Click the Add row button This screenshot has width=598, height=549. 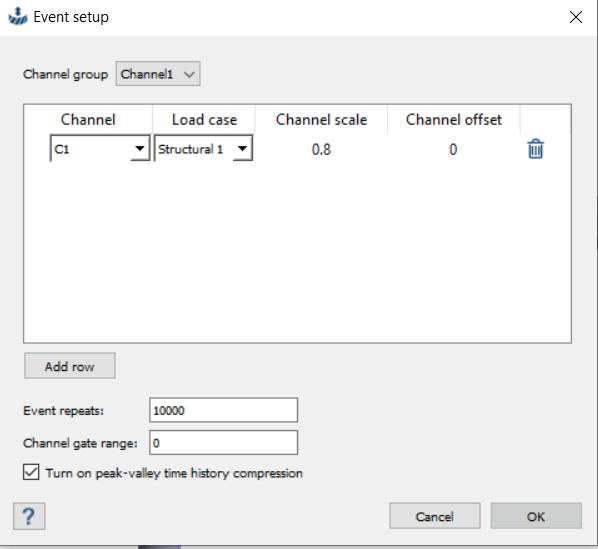pyautogui.click(x=70, y=366)
